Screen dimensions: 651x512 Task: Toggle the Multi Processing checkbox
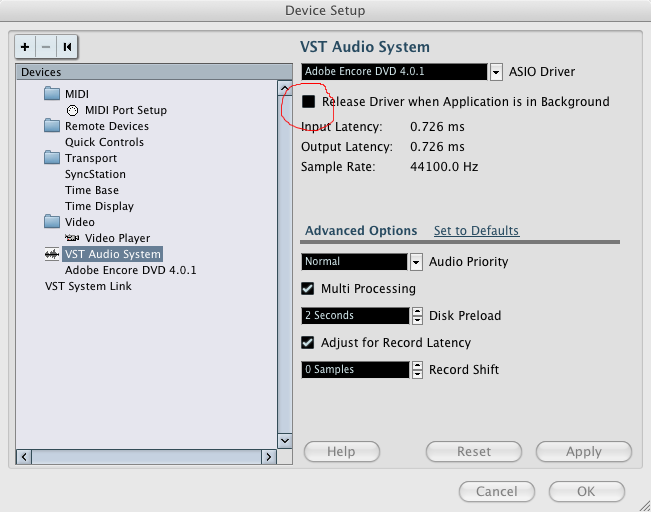pos(309,289)
